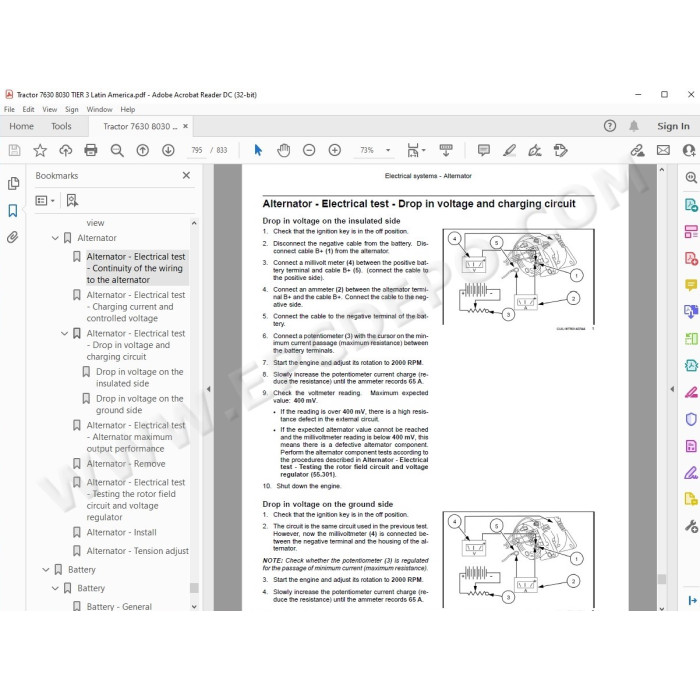Click the page number input field
Screen dimensions: 700x700
[x=197, y=150]
